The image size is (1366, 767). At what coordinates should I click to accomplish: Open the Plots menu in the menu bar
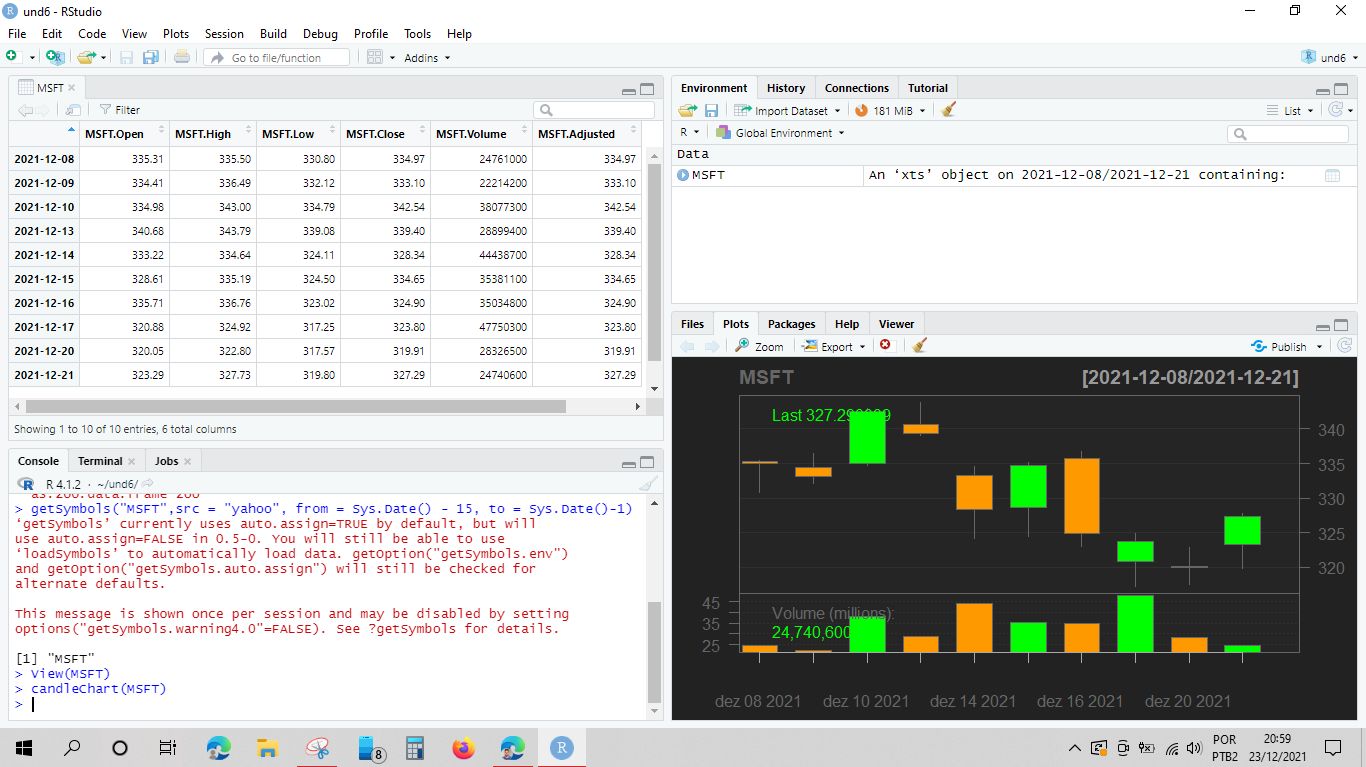pyautogui.click(x=176, y=33)
